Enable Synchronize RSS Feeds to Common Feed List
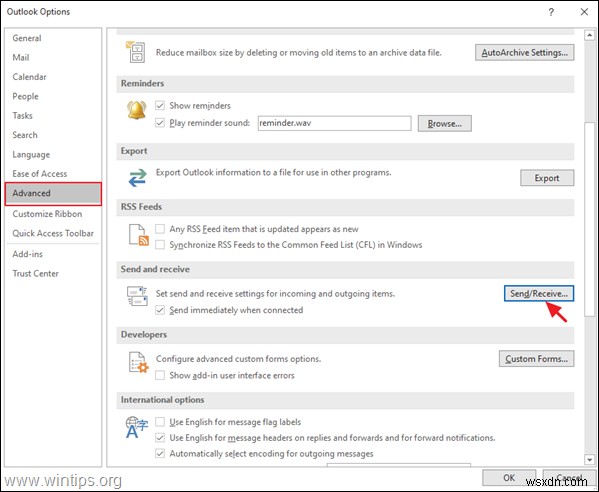The image size is (599, 492). [160, 244]
